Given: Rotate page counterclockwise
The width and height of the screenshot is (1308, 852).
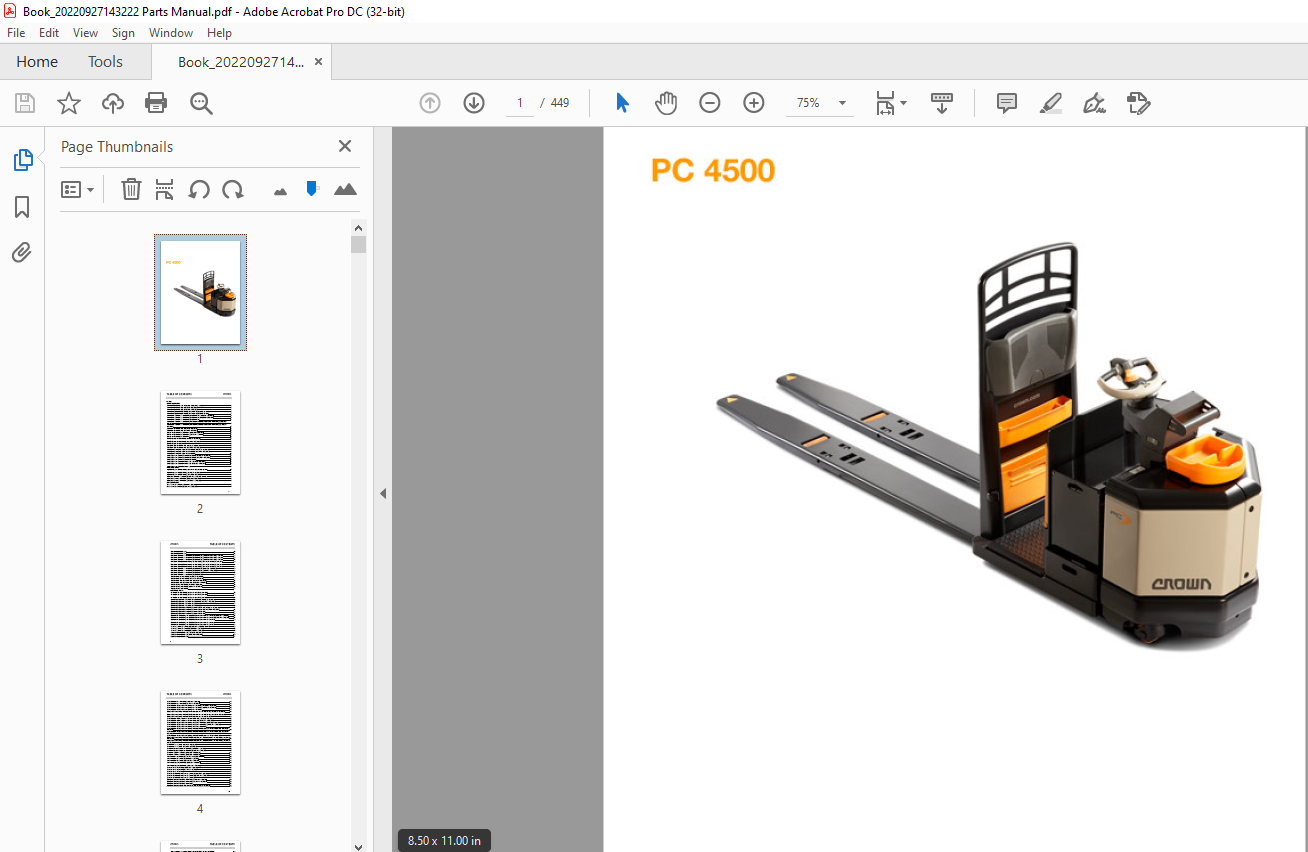Looking at the screenshot, I should [x=199, y=189].
